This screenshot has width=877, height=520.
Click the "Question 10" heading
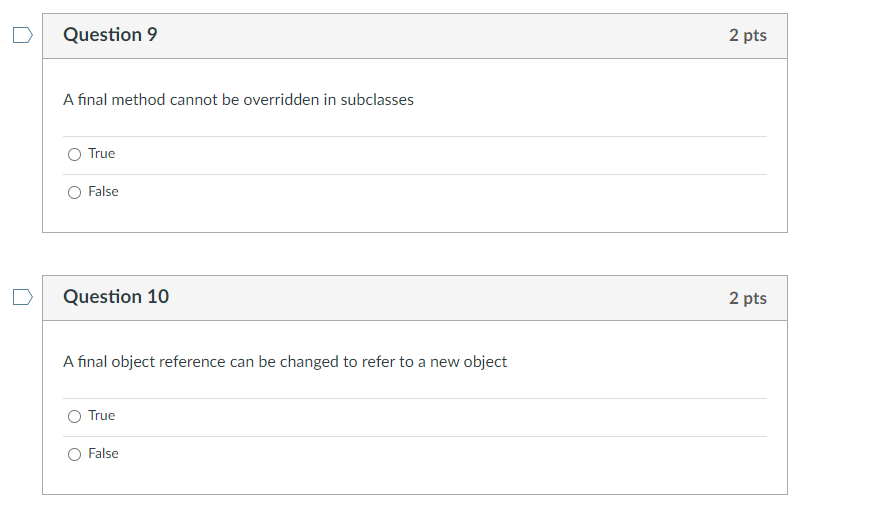(x=116, y=297)
